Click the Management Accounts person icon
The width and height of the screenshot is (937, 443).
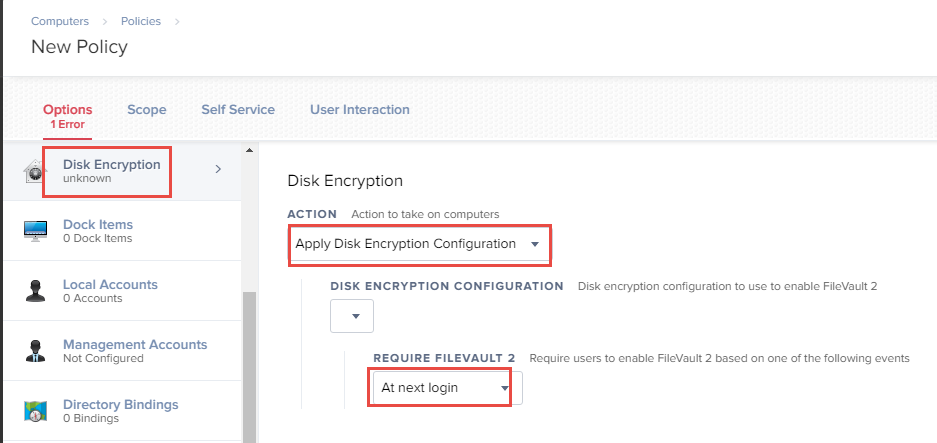[35, 350]
